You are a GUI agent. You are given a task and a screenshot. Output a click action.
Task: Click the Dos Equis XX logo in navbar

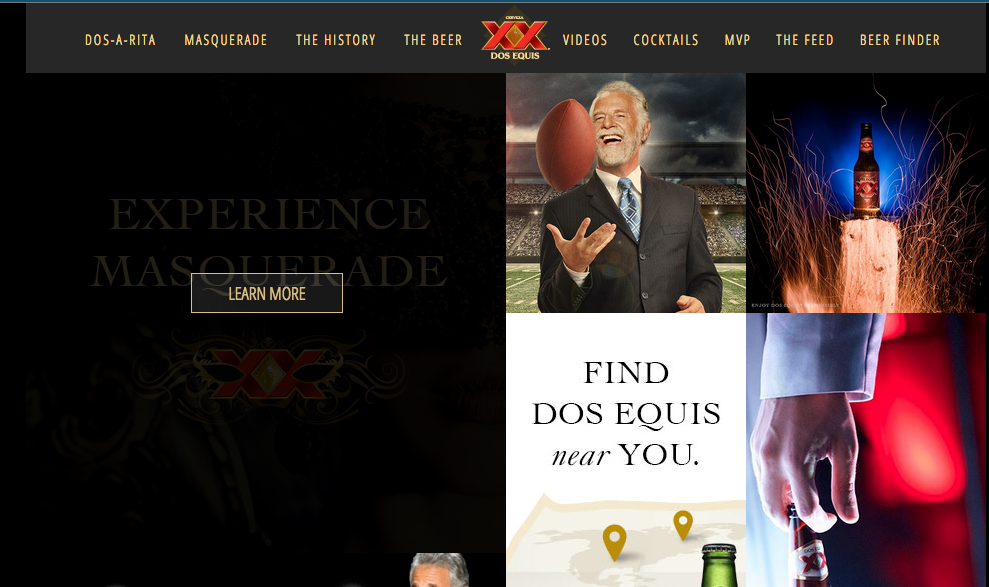(514, 38)
